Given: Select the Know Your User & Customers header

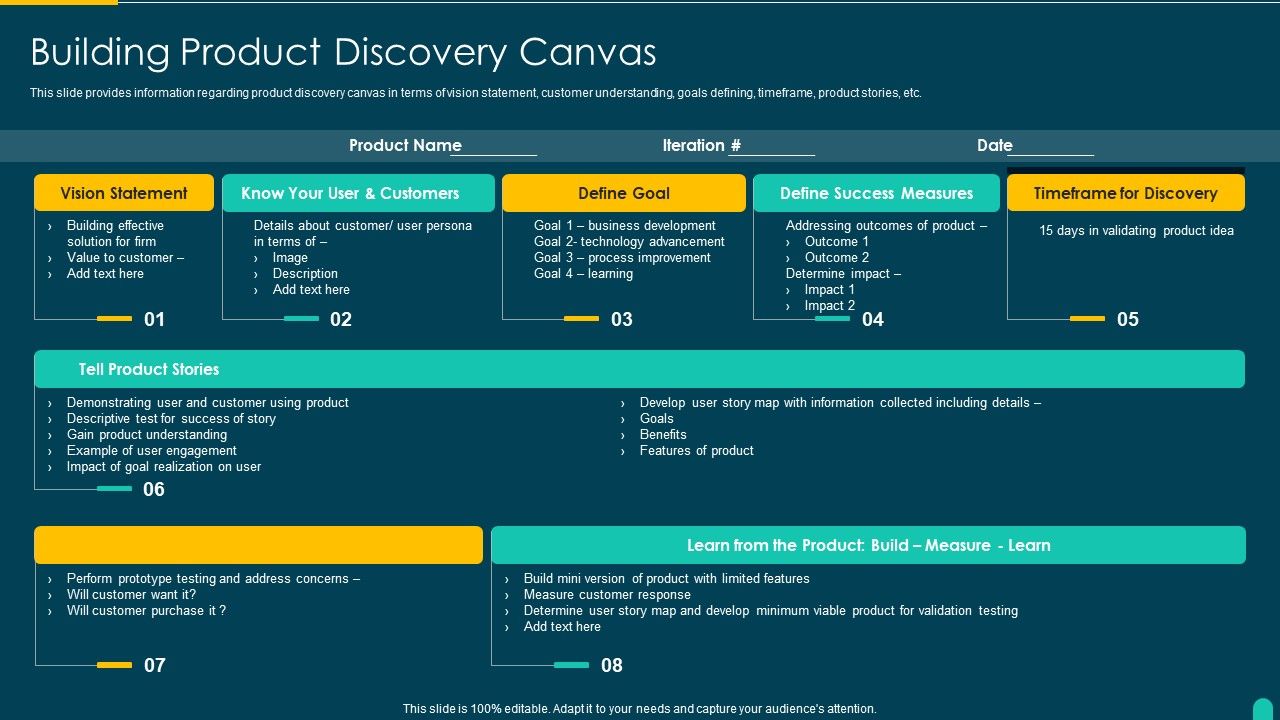Looking at the screenshot, I should (358, 193).
